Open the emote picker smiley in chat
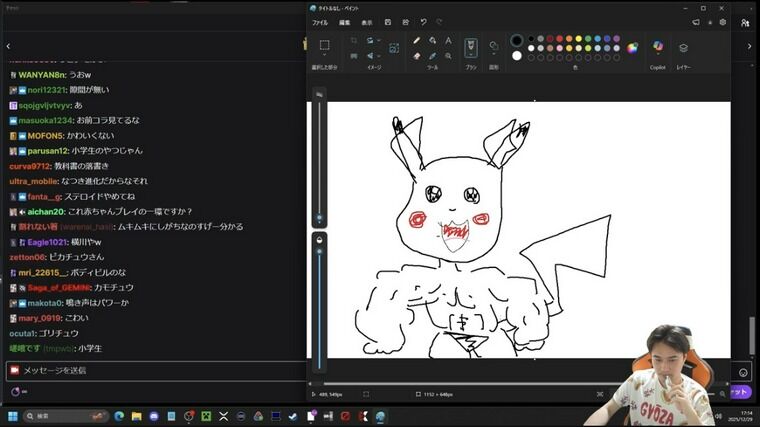760x427 pixels. (743, 372)
